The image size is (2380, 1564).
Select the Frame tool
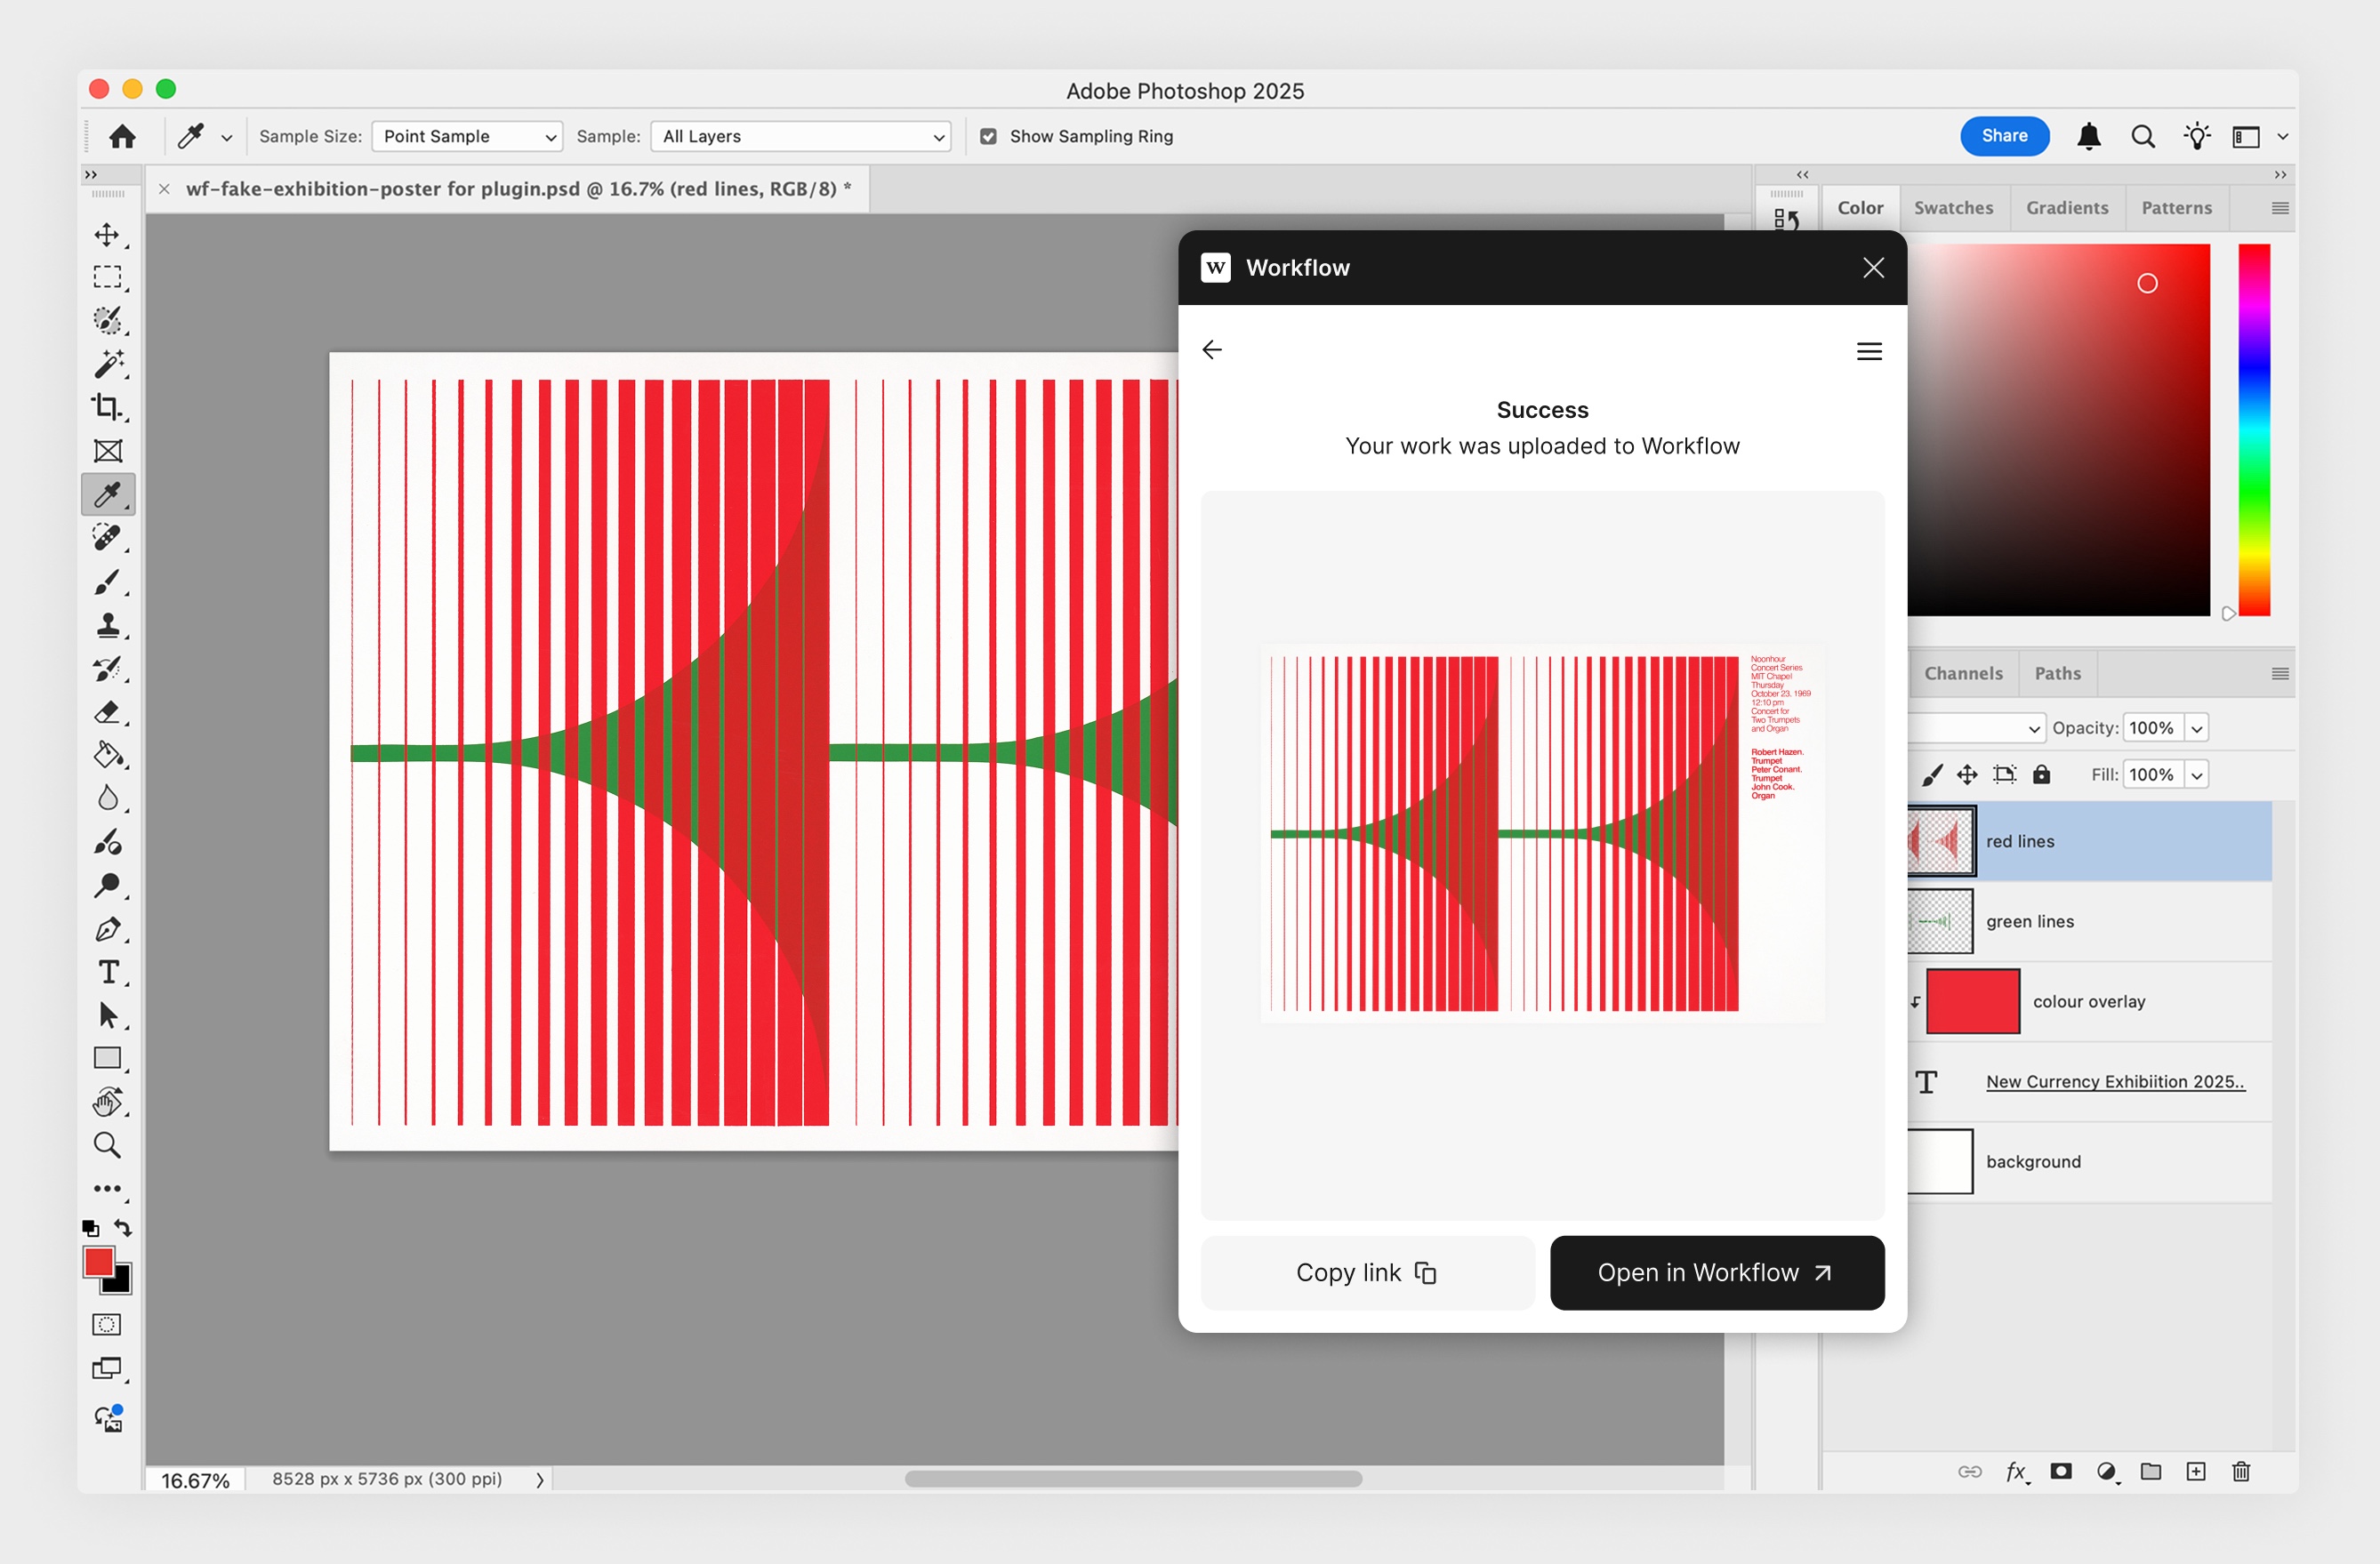click(107, 451)
